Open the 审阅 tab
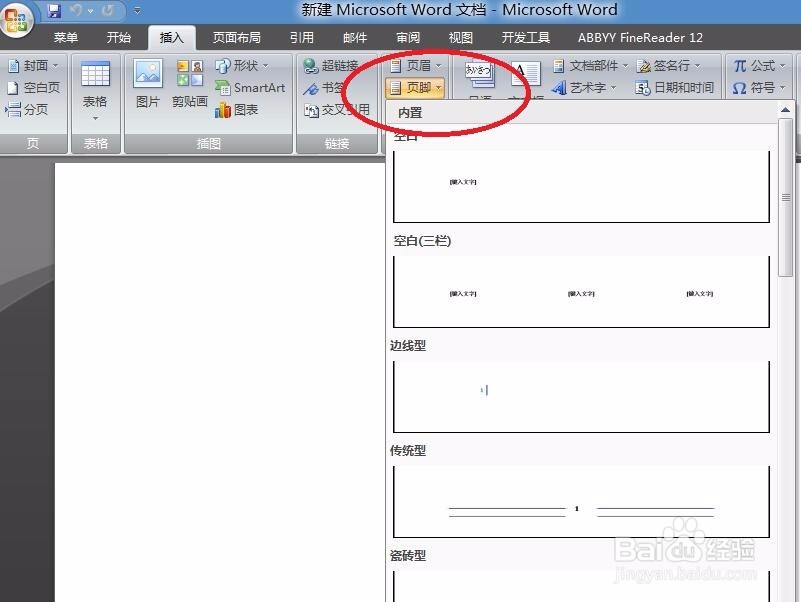The image size is (801, 602). click(408, 37)
